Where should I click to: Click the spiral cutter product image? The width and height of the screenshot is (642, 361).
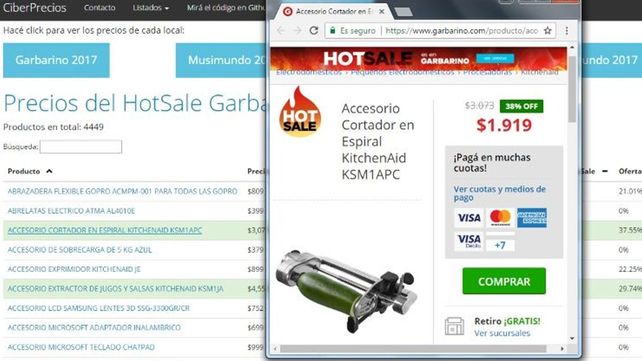tap(346, 291)
